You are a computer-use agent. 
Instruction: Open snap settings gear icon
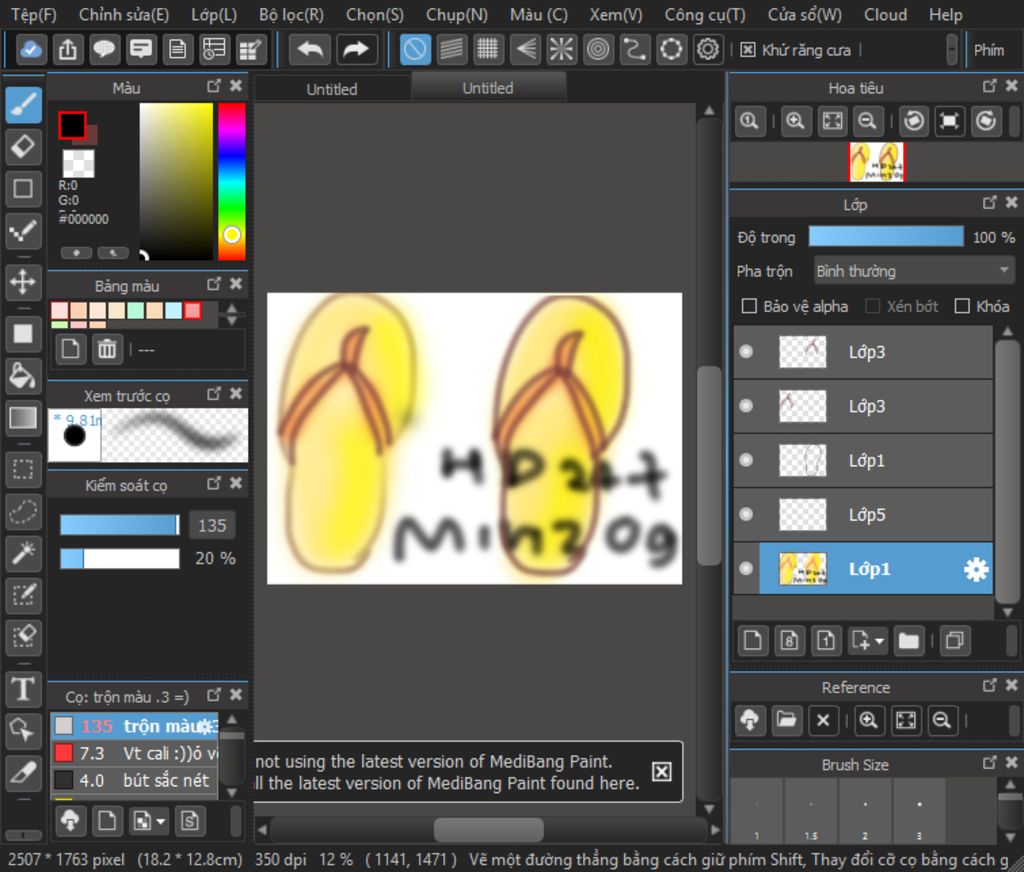(708, 49)
